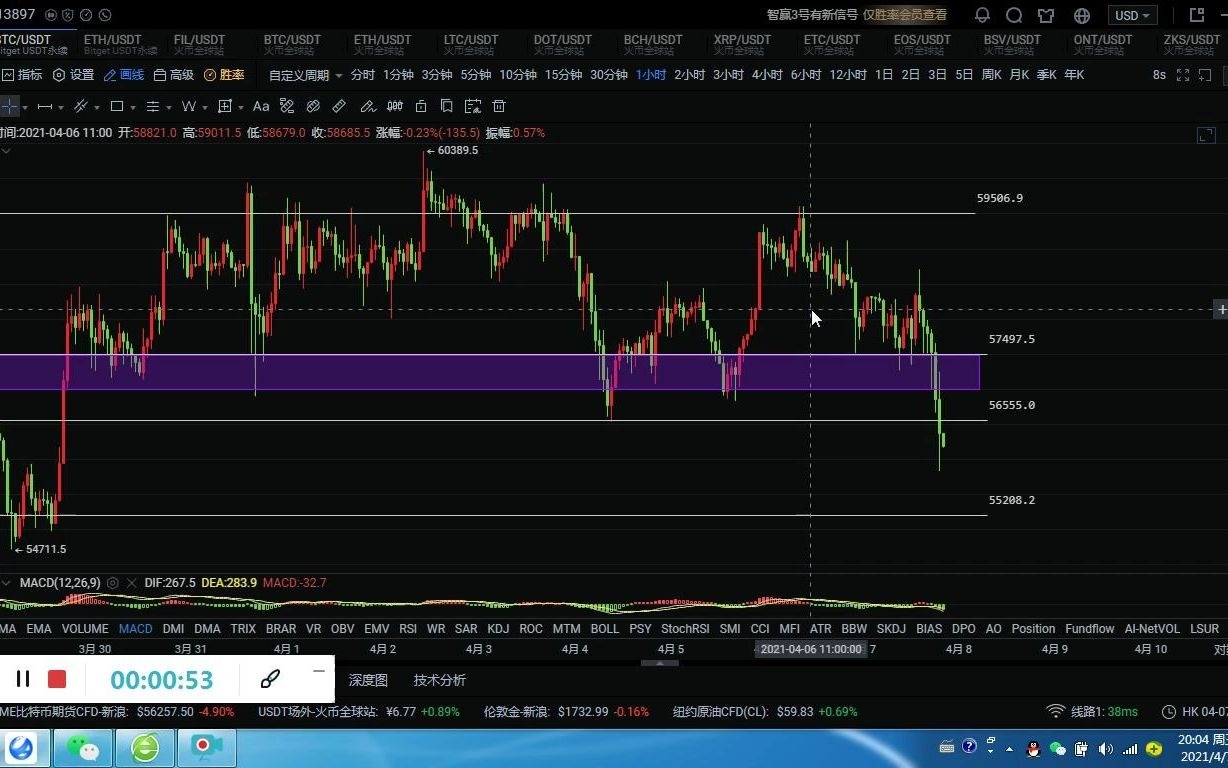This screenshot has width=1228, height=768.
Task: Open the 深度图 depth chart tab
Action: 368,680
